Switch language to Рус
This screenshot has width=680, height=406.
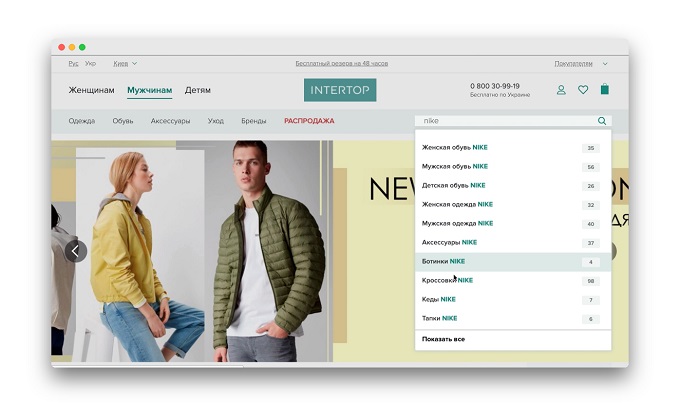[73, 63]
